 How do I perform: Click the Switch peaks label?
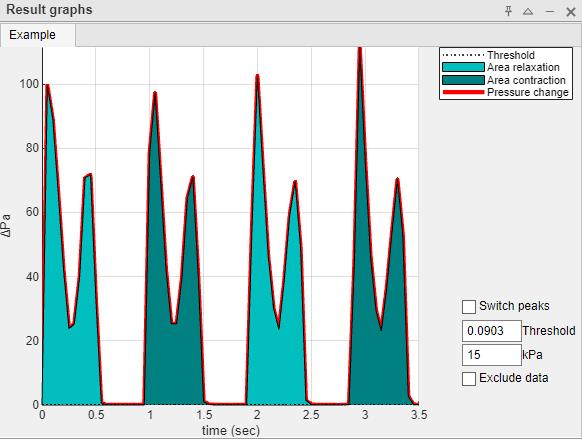[514, 306]
